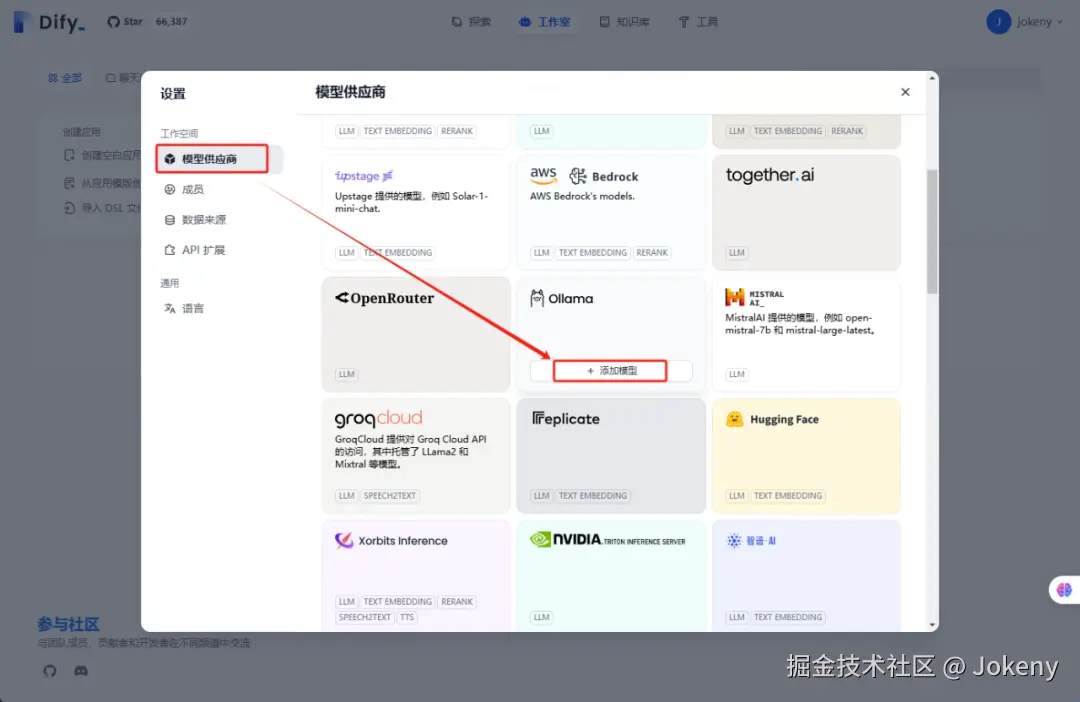The width and height of the screenshot is (1080, 702).
Task: Click the Xorbits Inference icon
Action: (344, 541)
